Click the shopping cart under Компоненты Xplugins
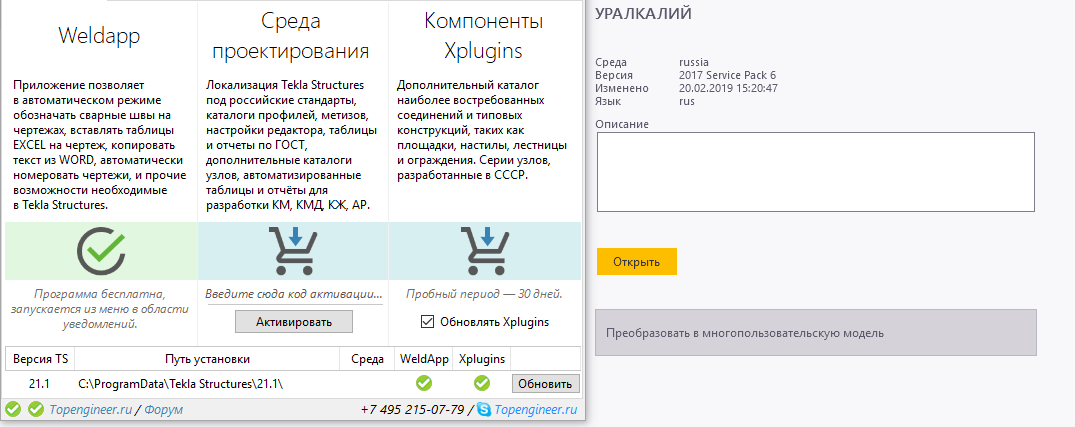The image size is (1075, 427). 485,250
